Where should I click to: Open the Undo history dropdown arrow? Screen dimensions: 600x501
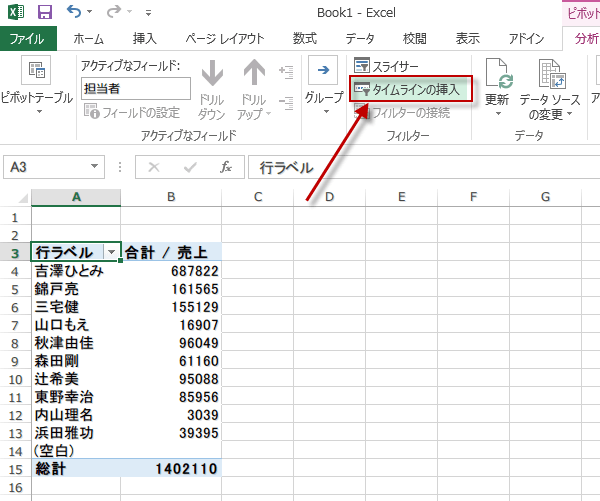click(94, 14)
